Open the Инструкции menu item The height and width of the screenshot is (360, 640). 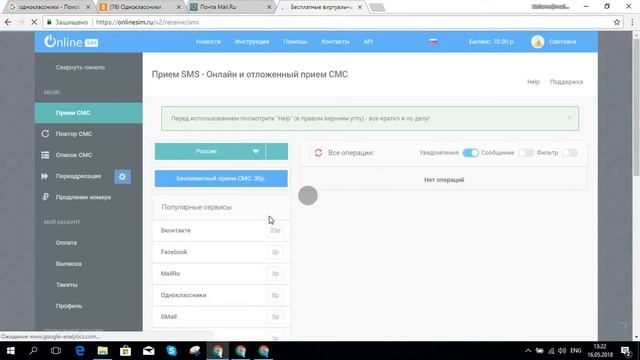252,42
